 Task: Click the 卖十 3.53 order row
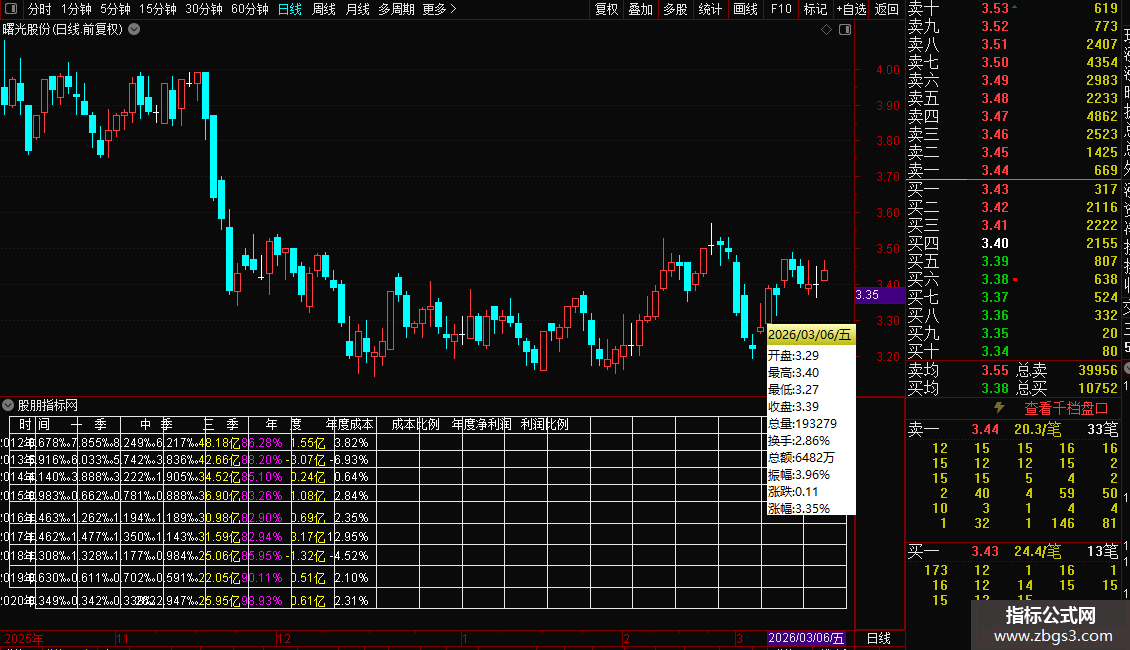click(x=1013, y=9)
